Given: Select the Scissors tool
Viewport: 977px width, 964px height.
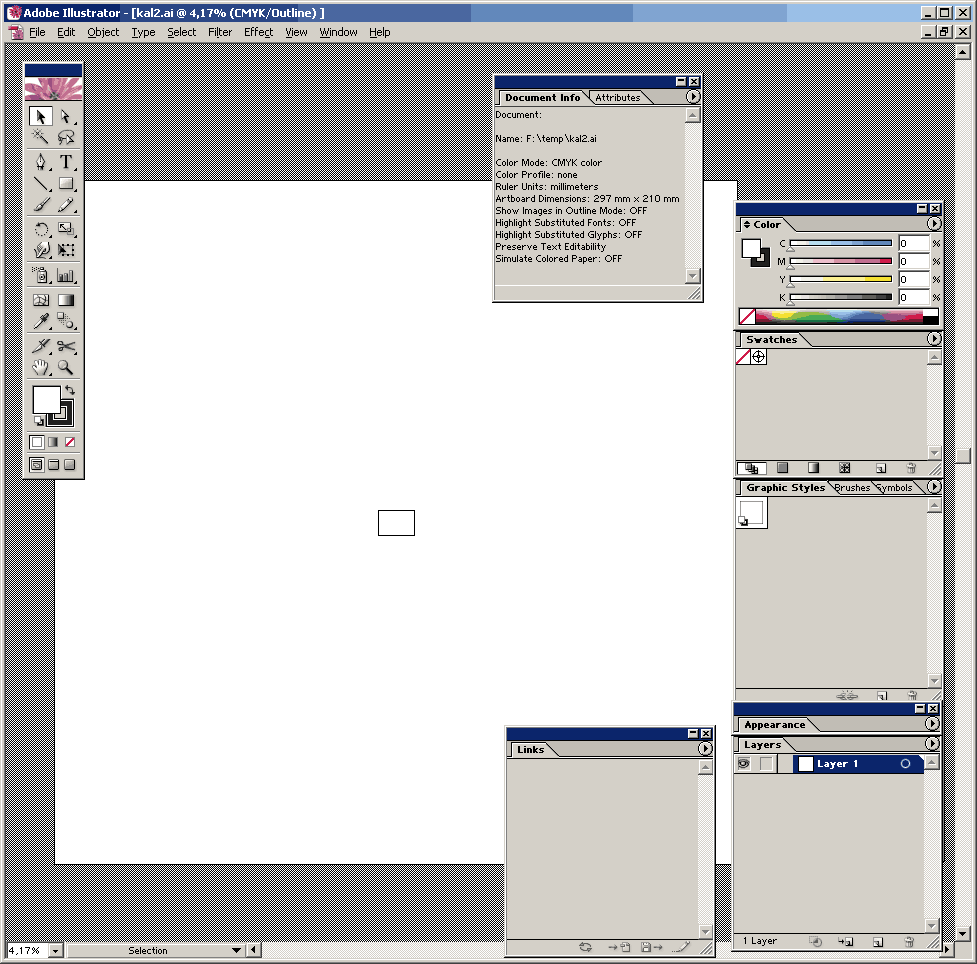Looking at the screenshot, I should pos(65,346).
